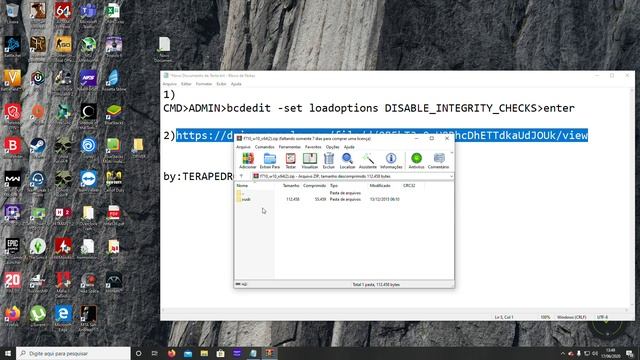Click the Extrair Para toolbar icon

coord(270,160)
